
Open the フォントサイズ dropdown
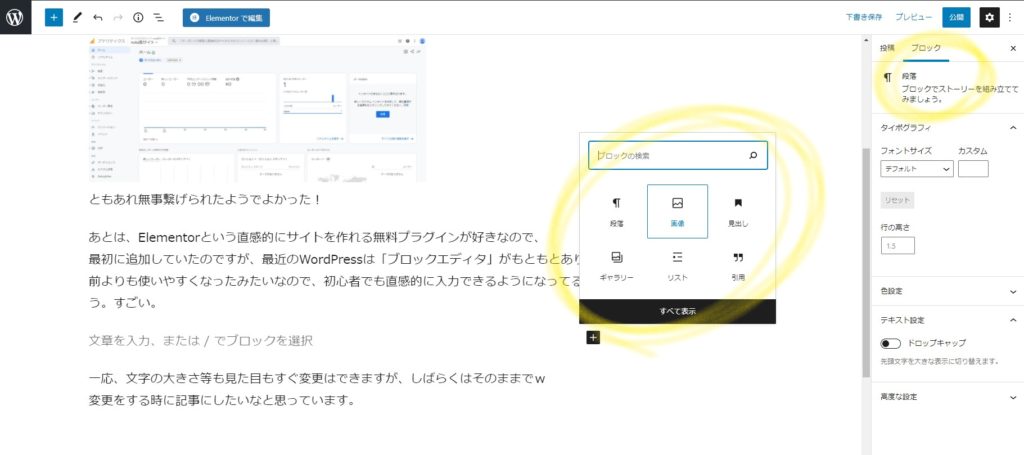pyautogui.click(x=917, y=169)
